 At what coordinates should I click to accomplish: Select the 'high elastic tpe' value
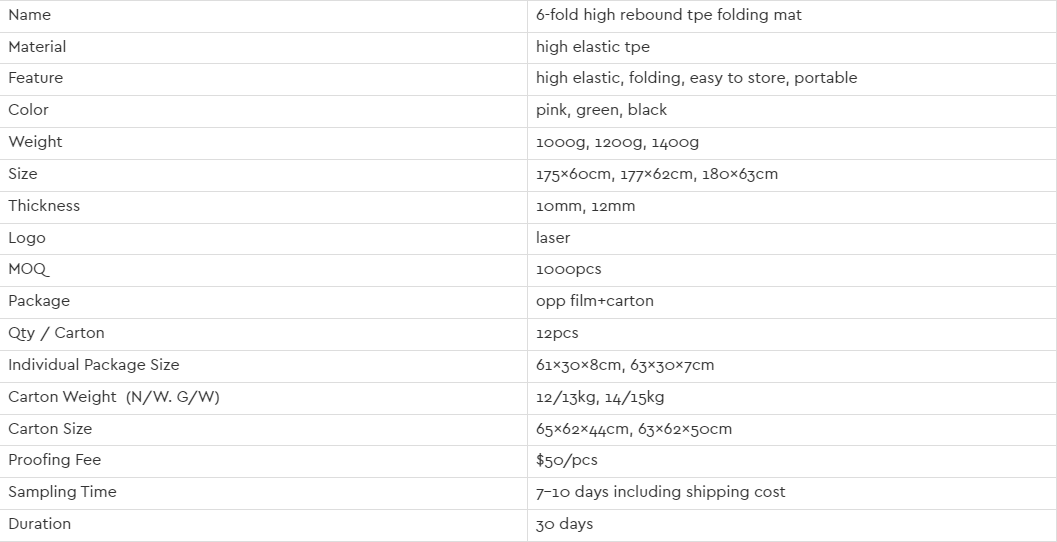click(x=593, y=47)
